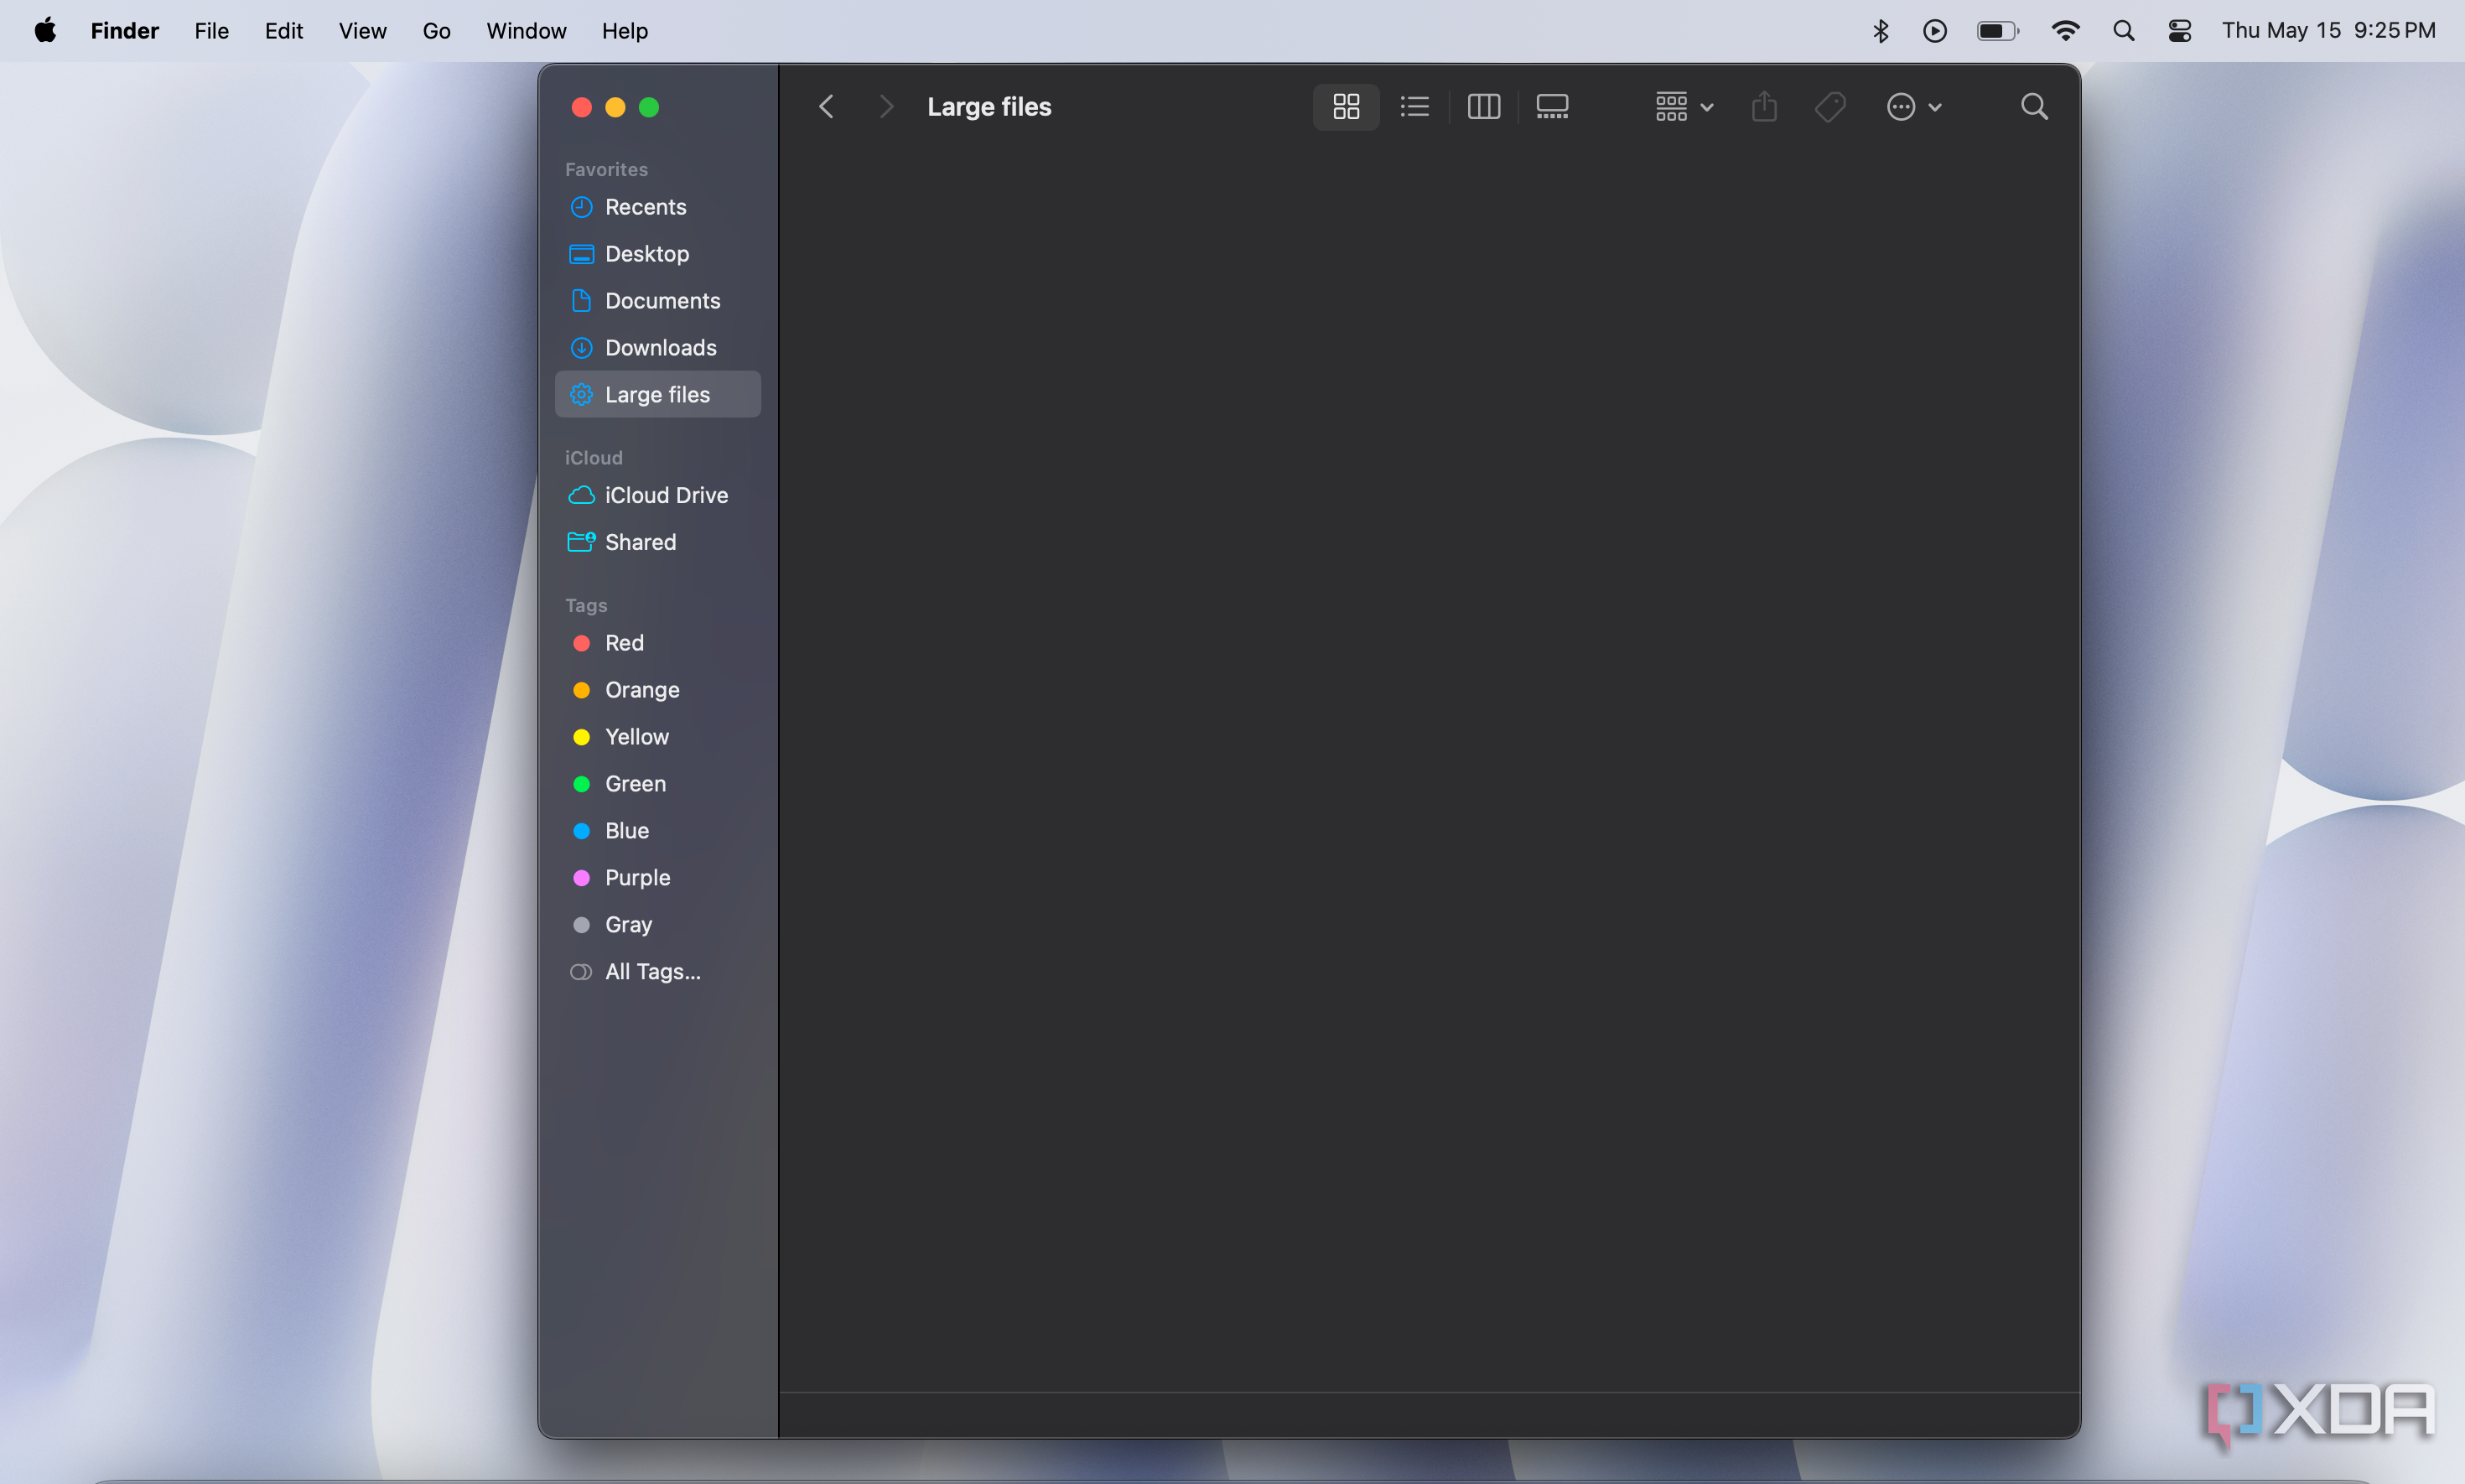
Task: Click the Large files window title
Action: tap(989, 107)
